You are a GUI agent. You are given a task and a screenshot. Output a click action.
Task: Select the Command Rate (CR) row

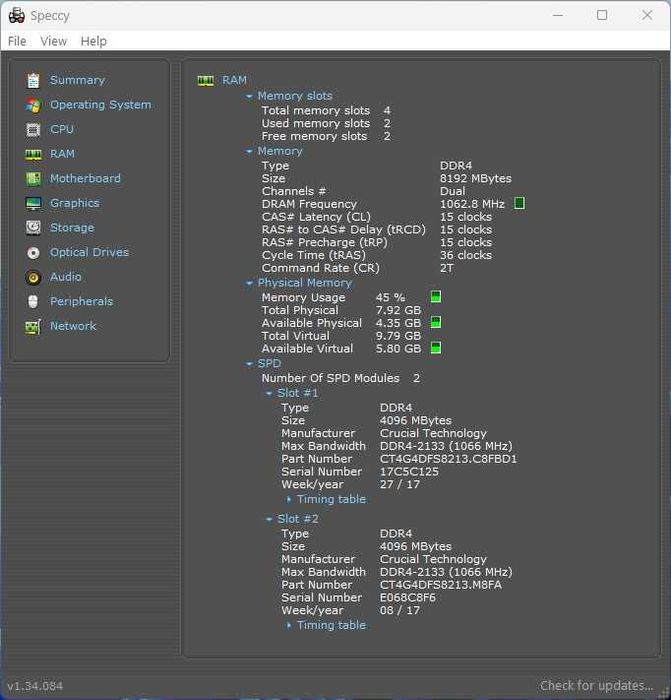[358, 268]
